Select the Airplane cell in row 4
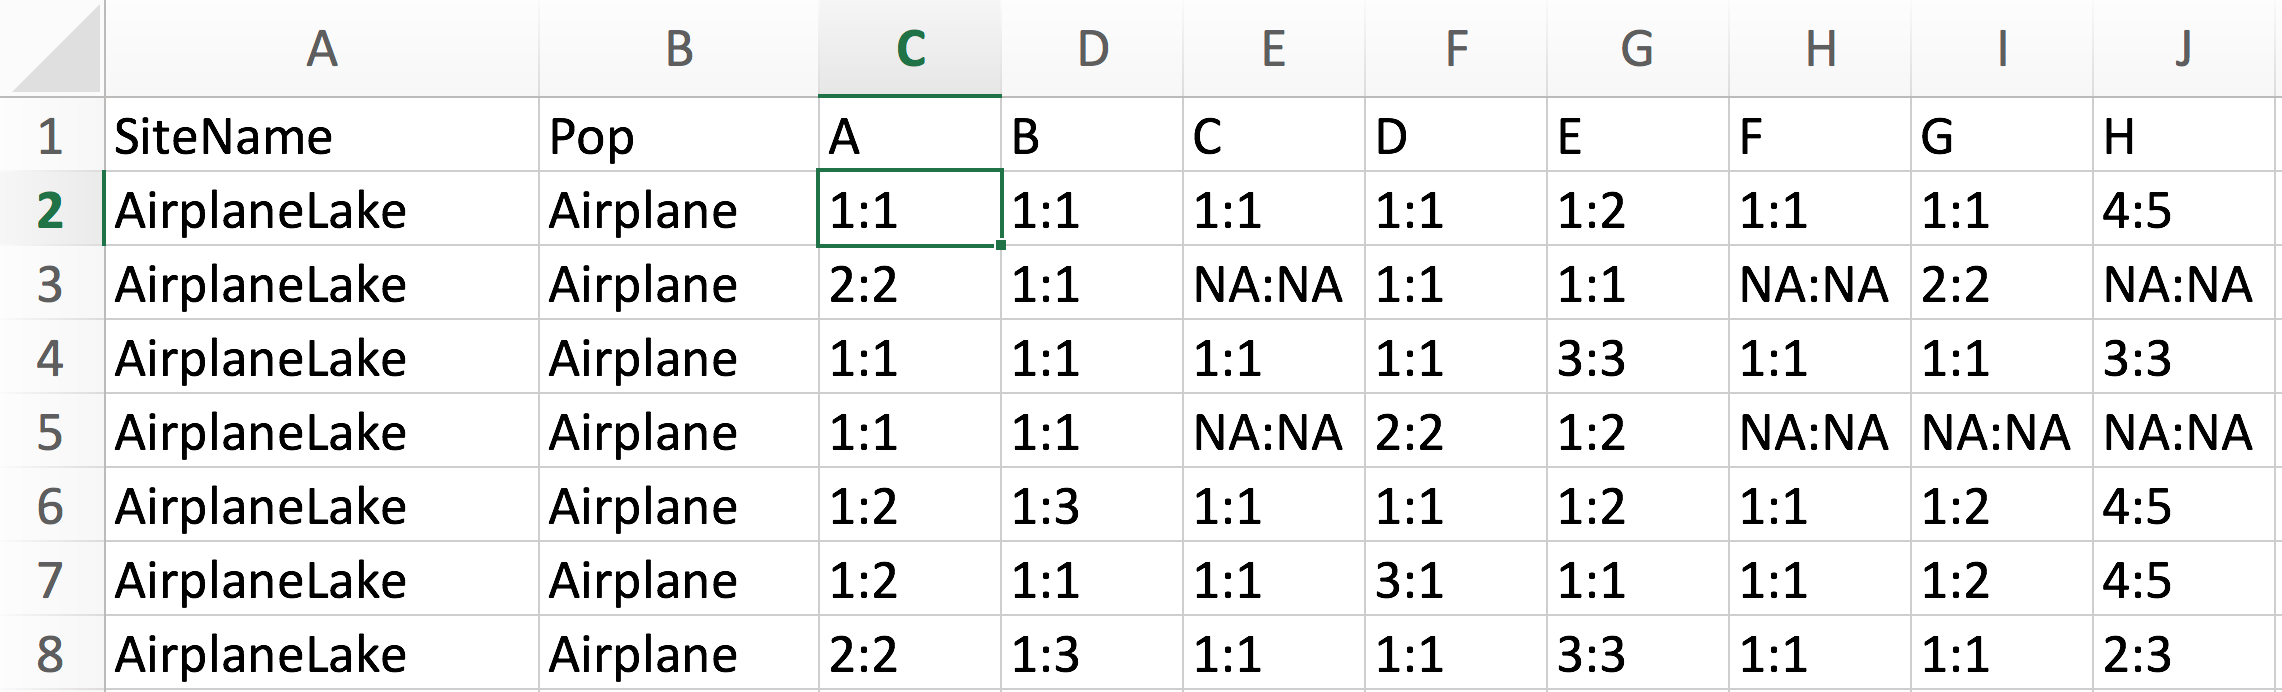The width and height of the screenshot is (2282, 692). [x=678, y=358]
